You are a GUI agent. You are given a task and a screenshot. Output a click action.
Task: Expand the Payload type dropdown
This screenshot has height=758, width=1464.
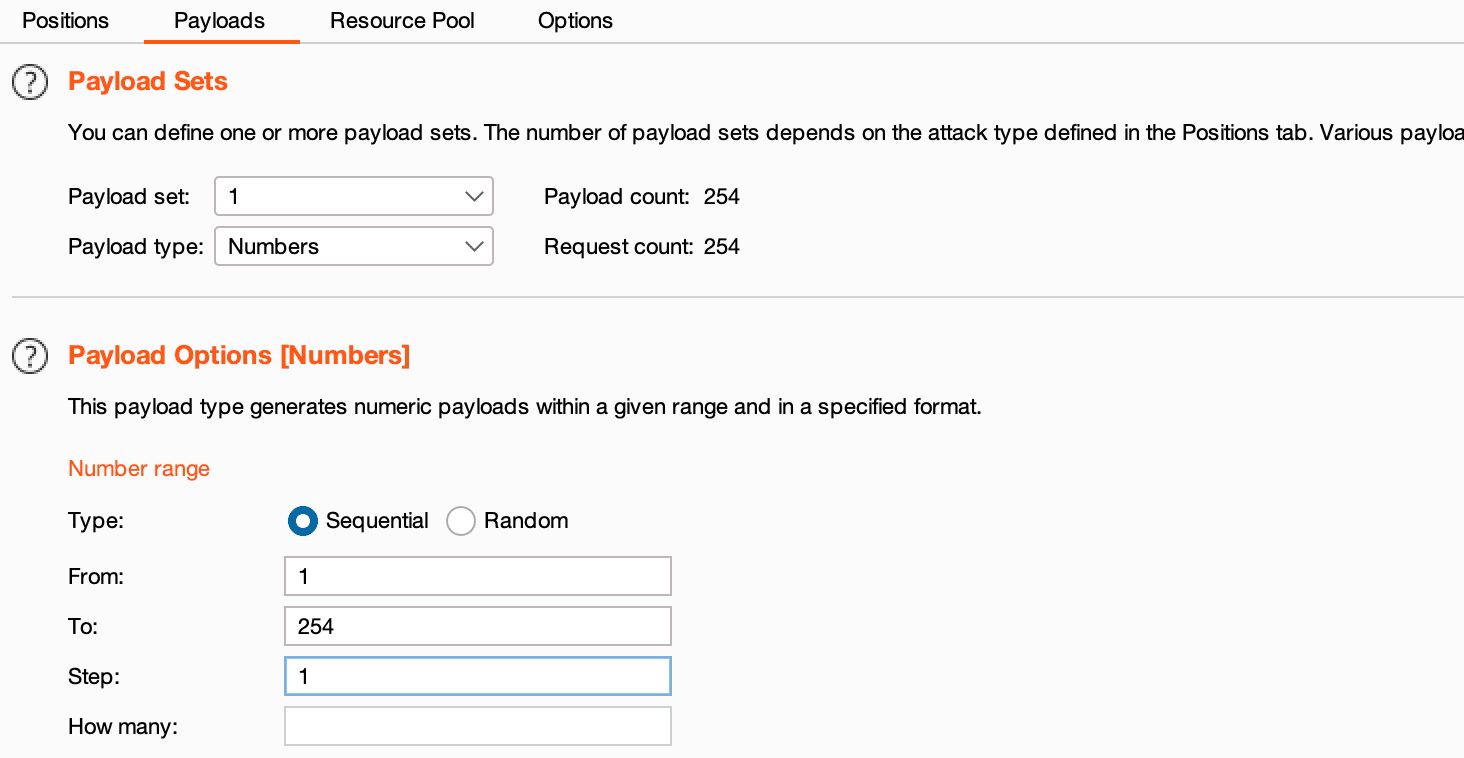[x=354, y=247]
